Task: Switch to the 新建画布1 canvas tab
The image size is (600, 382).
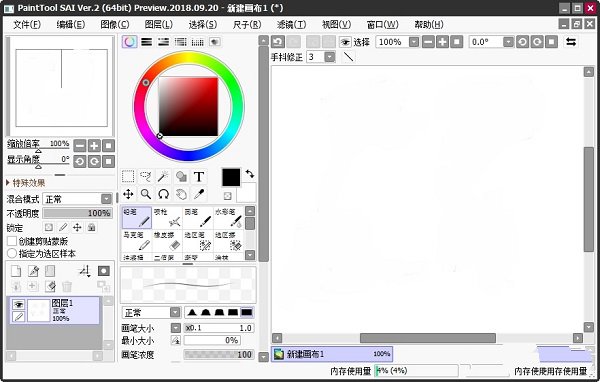Action: click(332, 354)
